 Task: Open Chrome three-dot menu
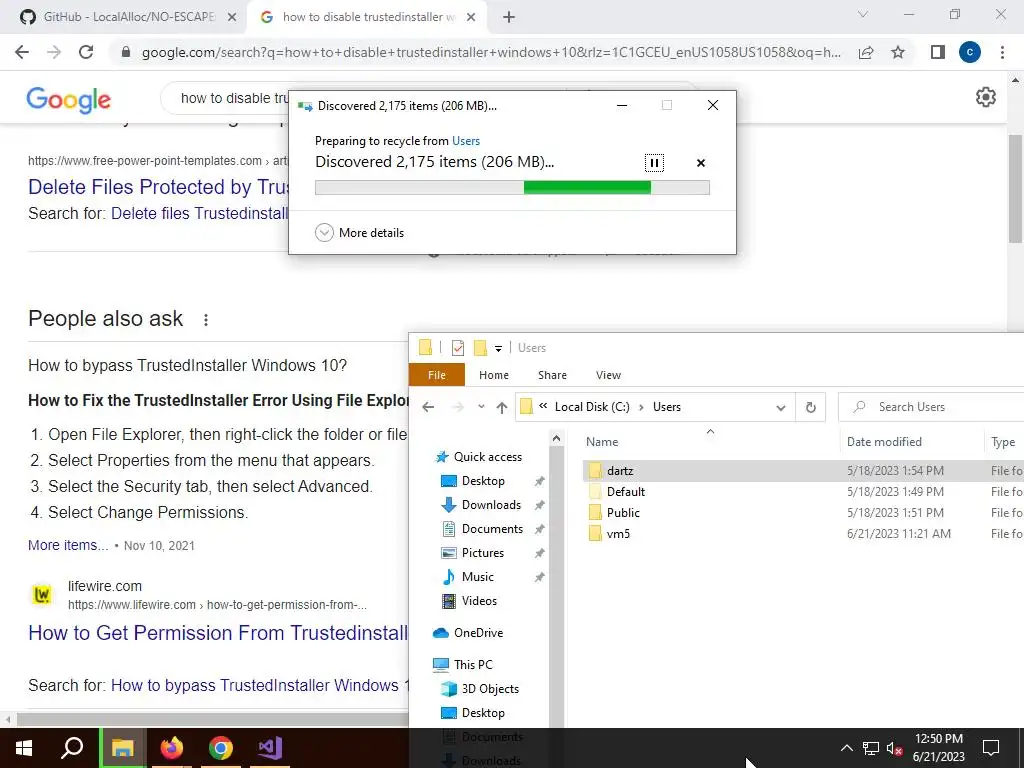click(1002, 52)
